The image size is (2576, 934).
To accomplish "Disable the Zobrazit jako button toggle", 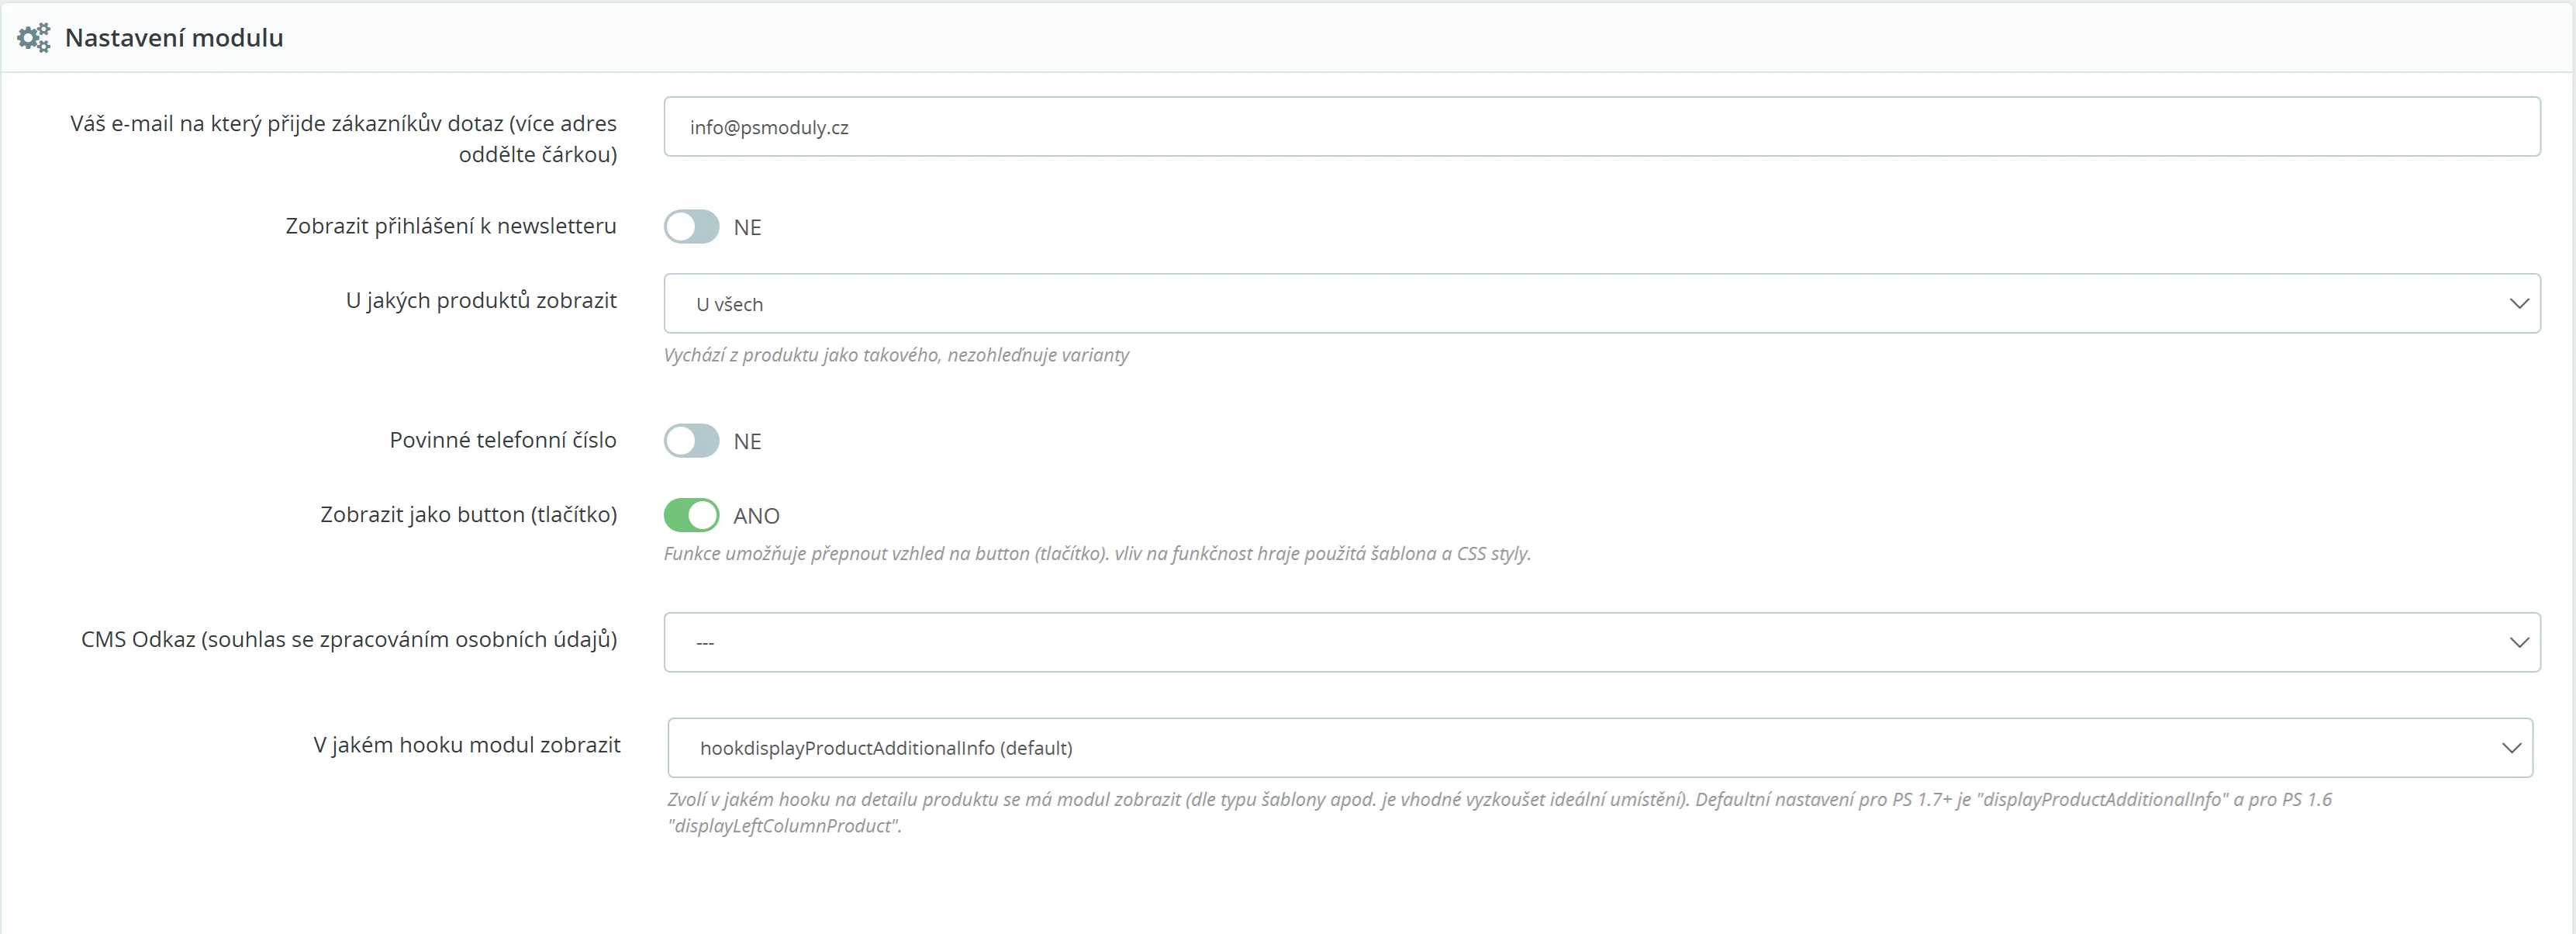I will (x=691, y=515).
